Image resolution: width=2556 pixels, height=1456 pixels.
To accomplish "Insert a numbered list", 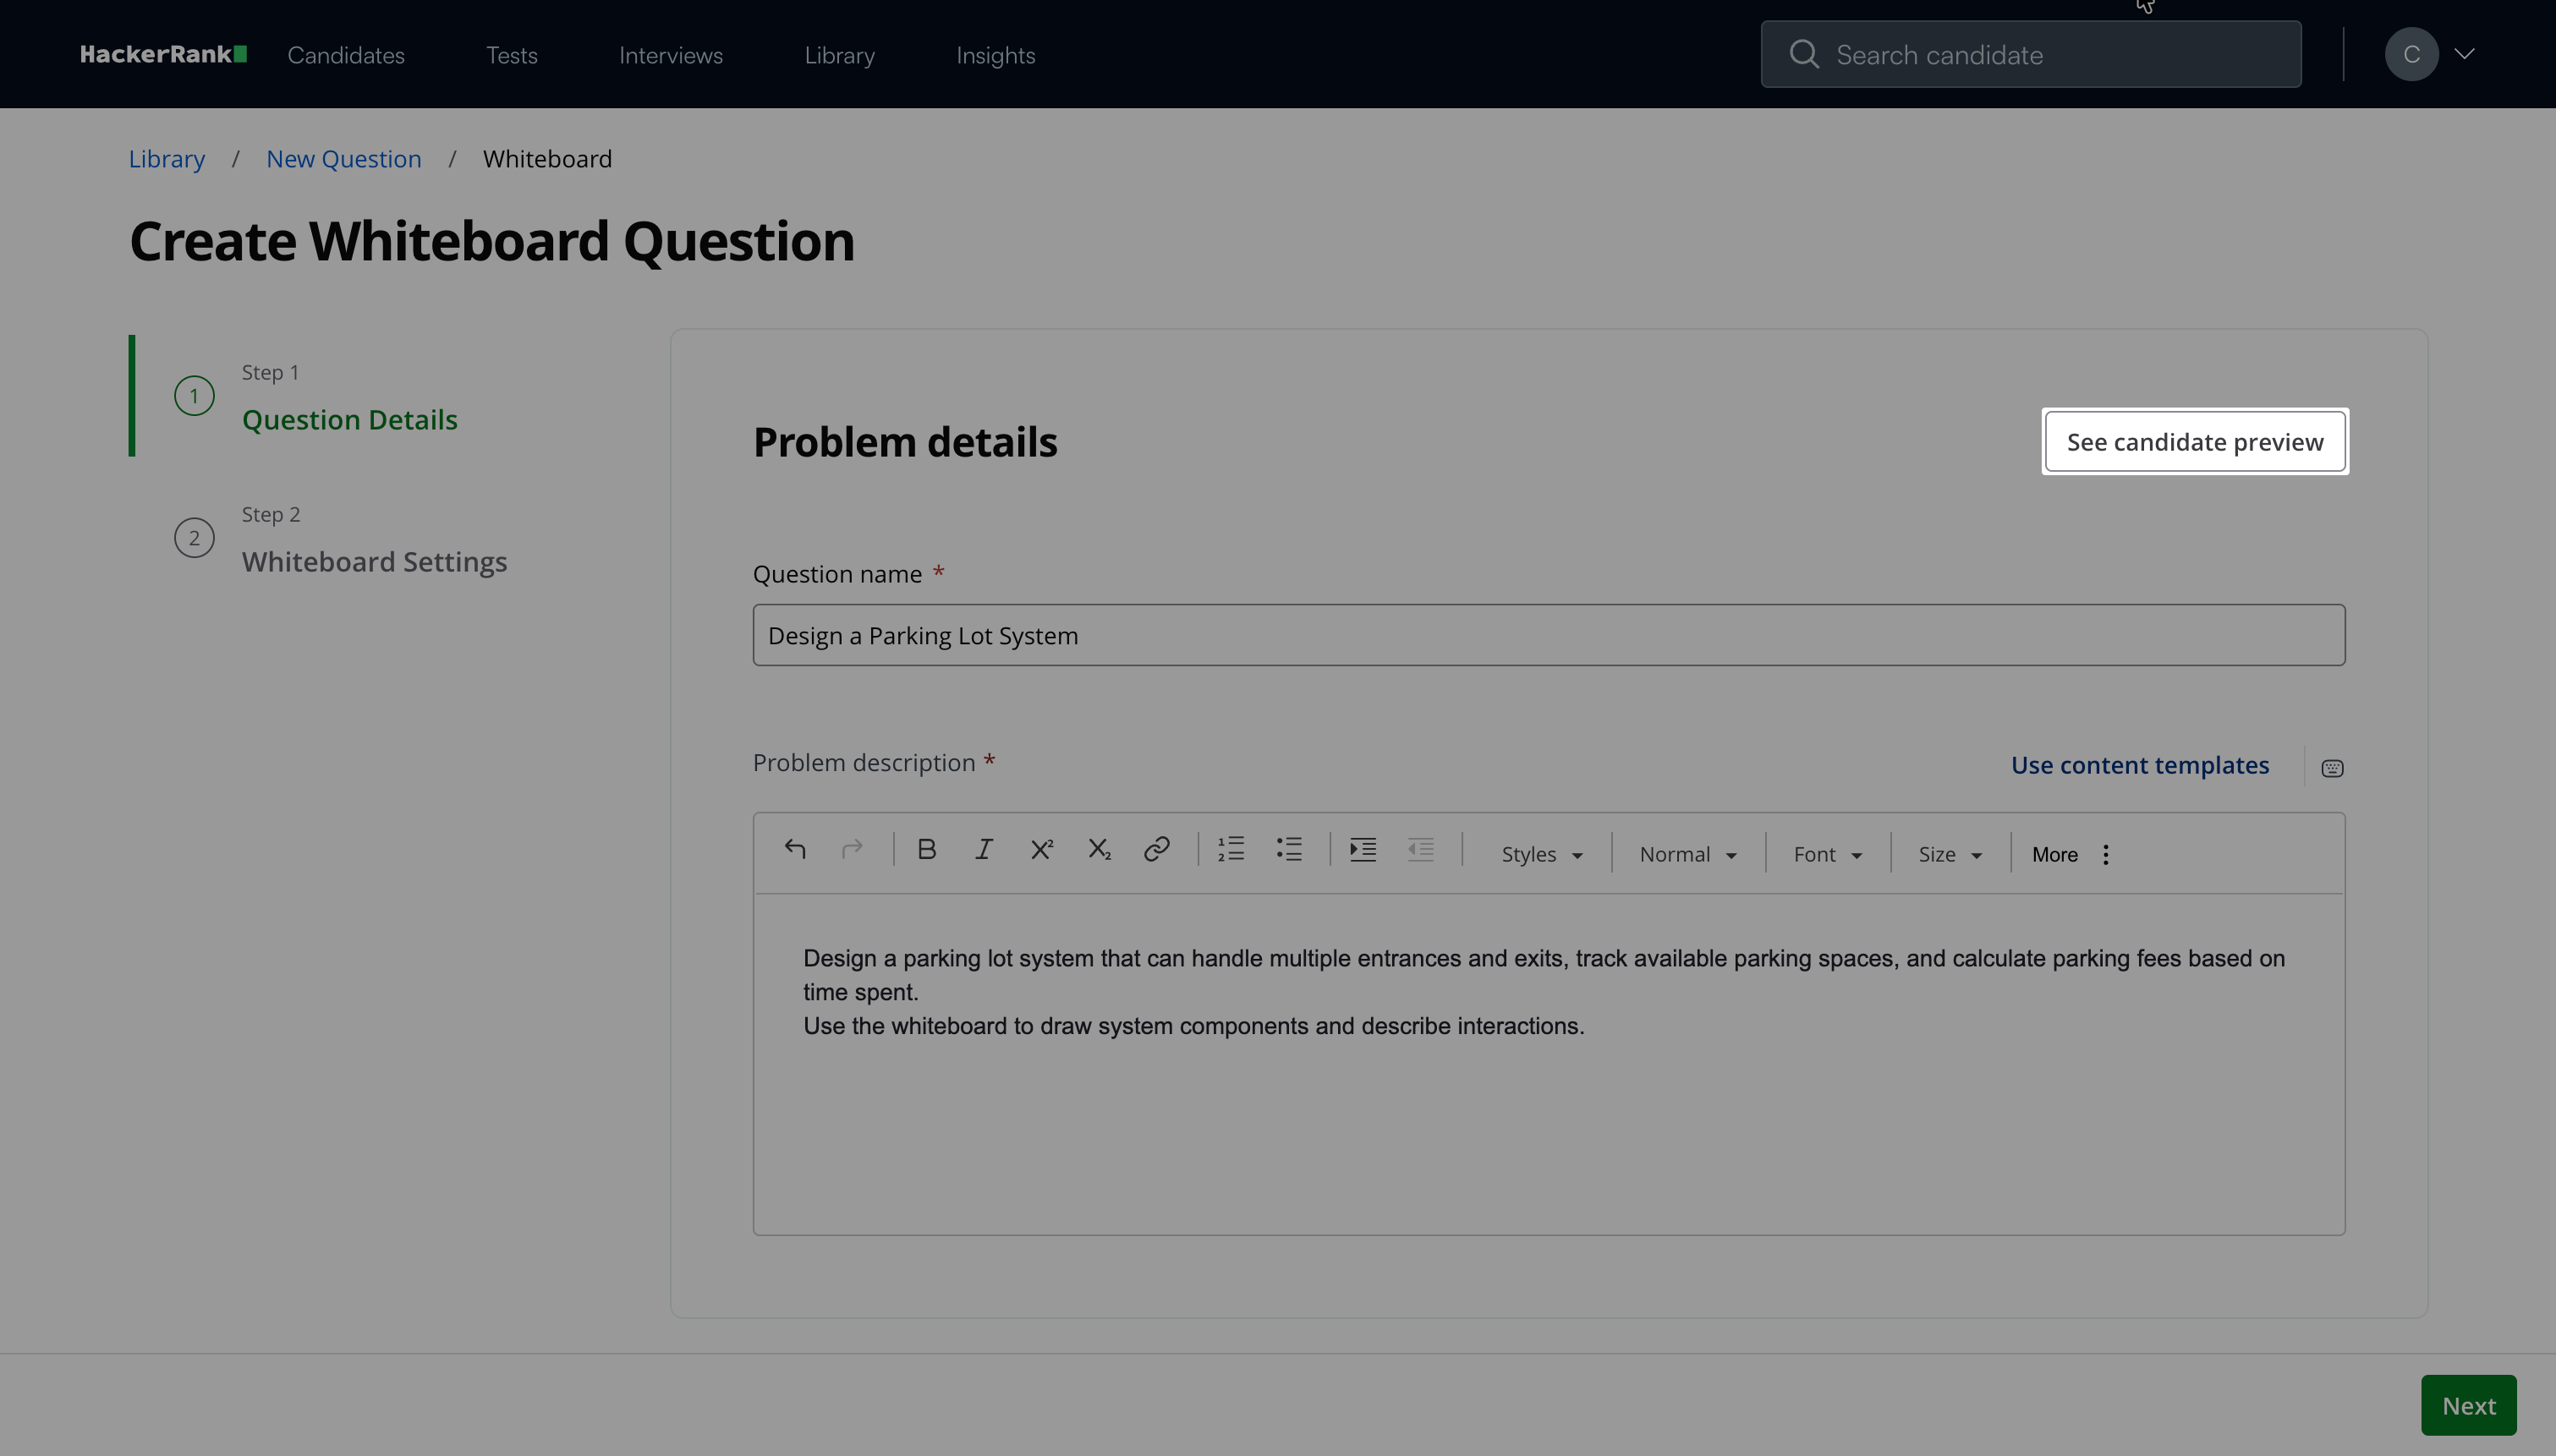I will pos(1231,850).
